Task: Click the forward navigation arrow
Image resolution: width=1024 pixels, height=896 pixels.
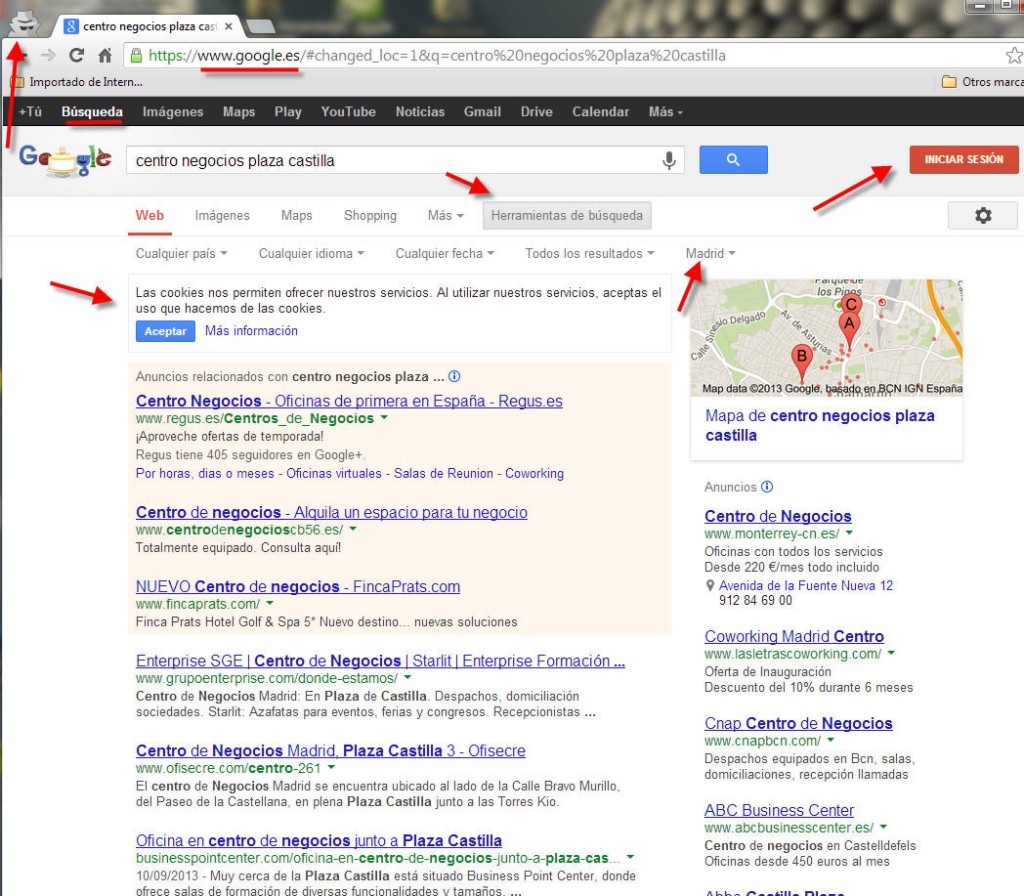Action: pyautogui.click(x=48, y=56)
